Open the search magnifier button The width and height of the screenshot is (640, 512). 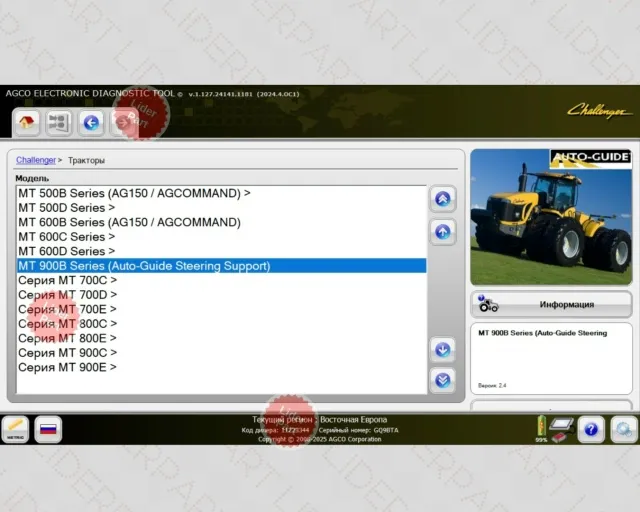coord(624,429)
